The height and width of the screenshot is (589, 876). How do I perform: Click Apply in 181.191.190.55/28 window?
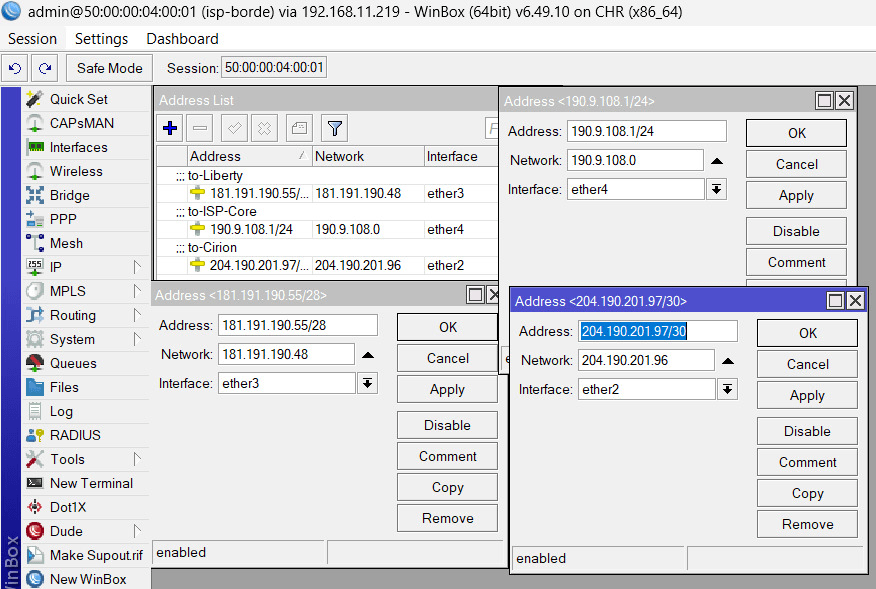pos(447,390)
